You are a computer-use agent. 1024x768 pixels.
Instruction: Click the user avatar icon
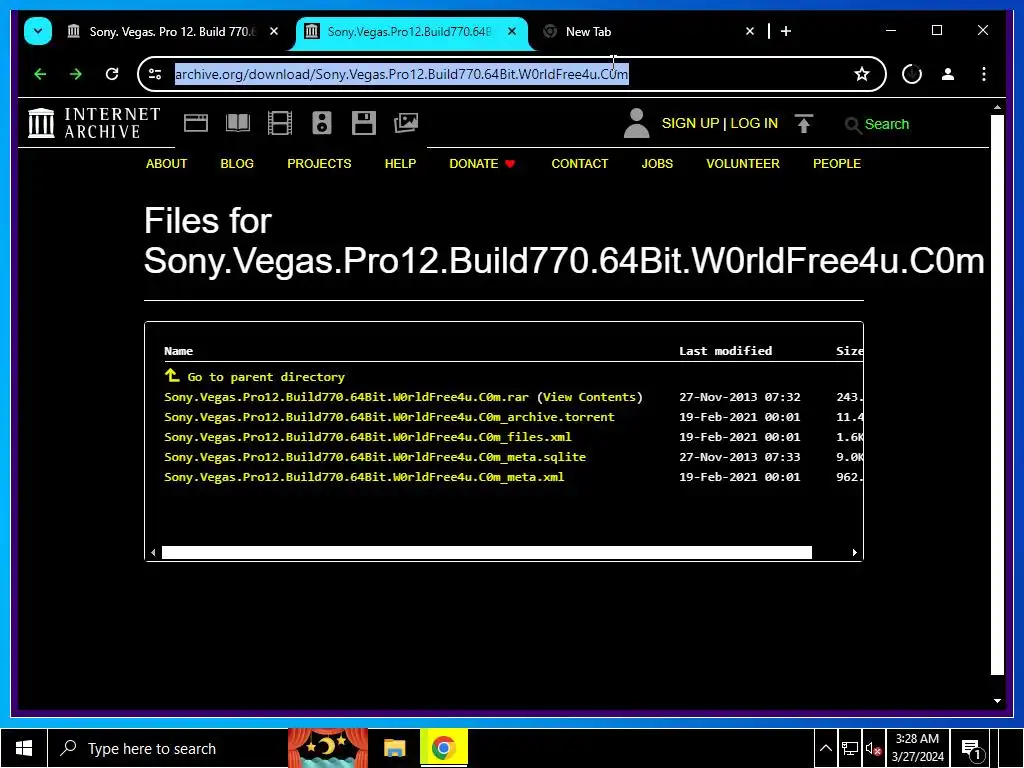click(636, 123)
